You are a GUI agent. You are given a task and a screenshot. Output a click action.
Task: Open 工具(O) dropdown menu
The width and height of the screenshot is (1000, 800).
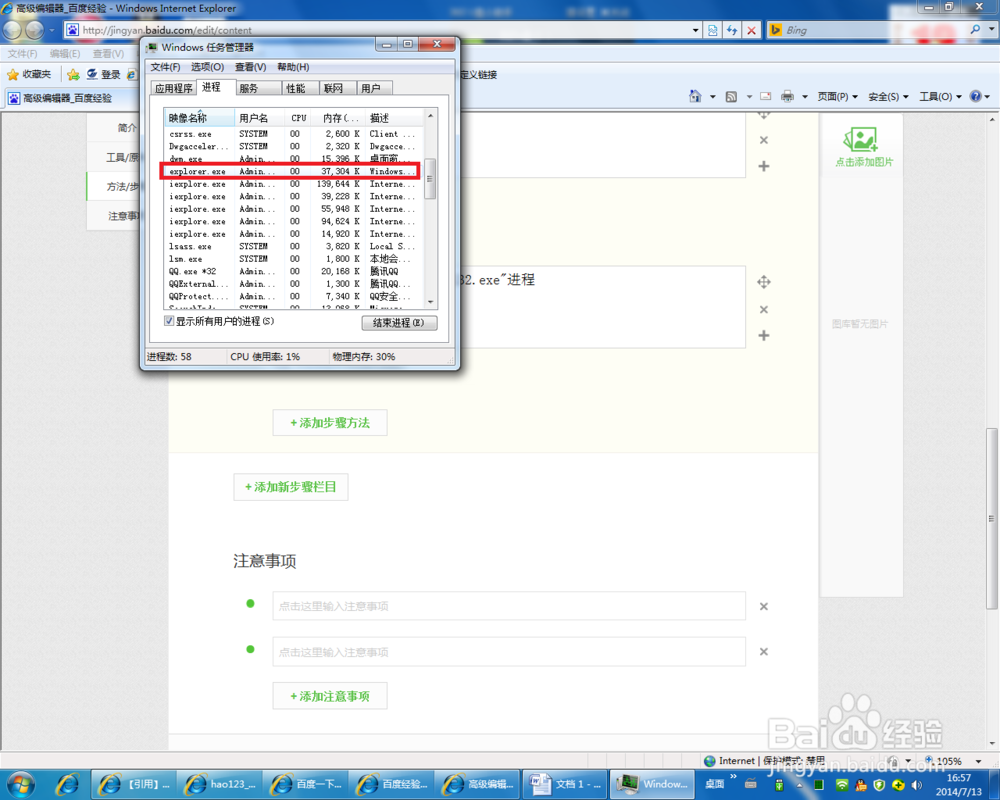939,96
